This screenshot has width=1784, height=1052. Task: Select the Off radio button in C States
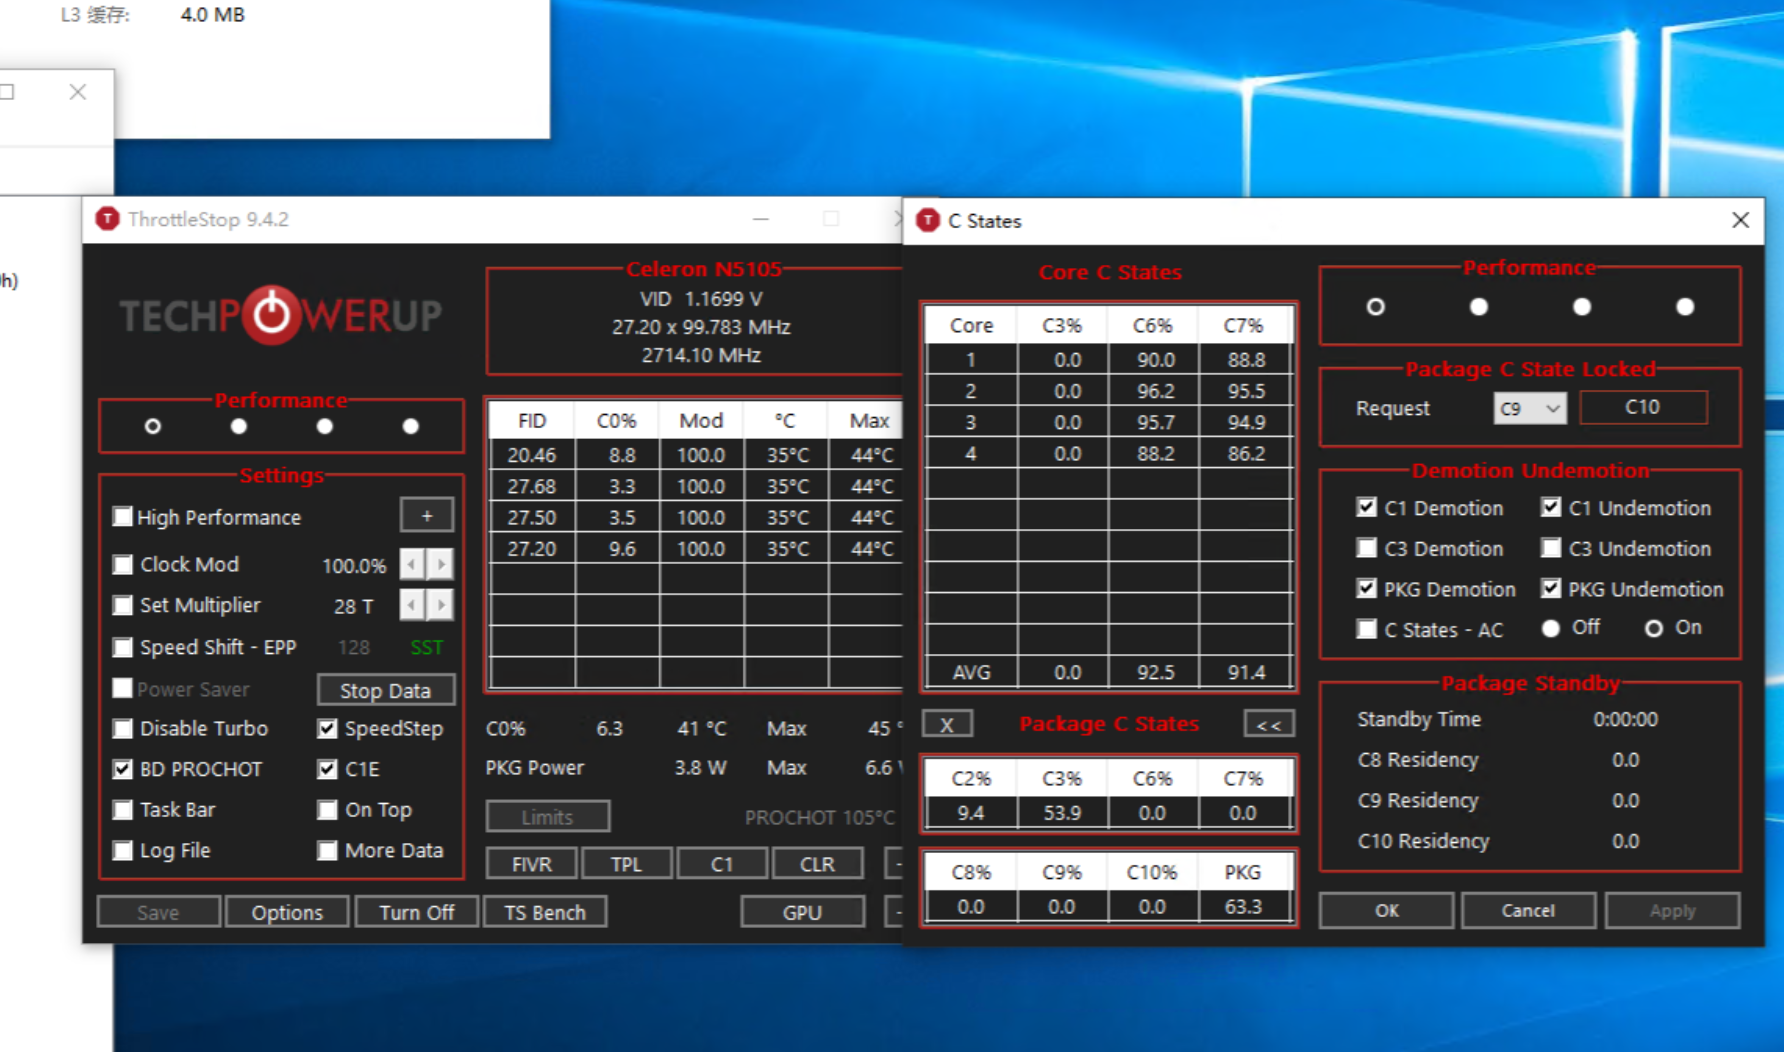tap(1551, 628)
